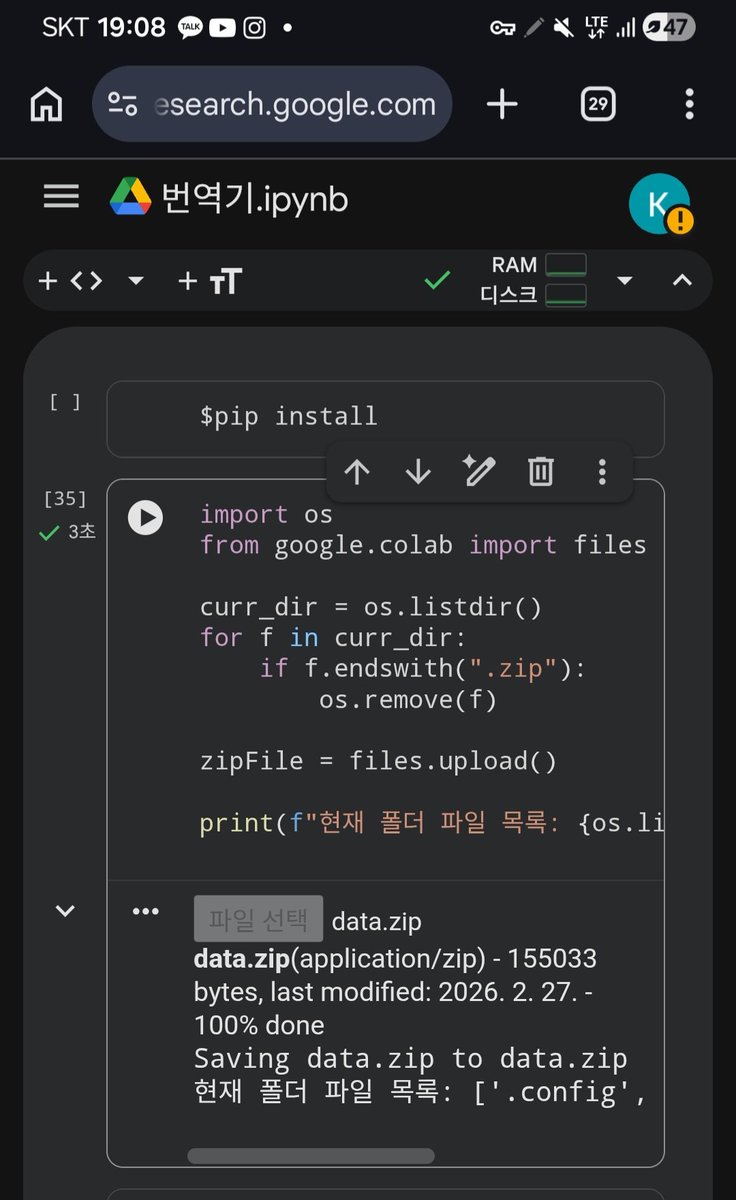Open the cell's more options three dots
Image resolution: width=736 pixels, height=1200 pixels.
pos(602,471)
